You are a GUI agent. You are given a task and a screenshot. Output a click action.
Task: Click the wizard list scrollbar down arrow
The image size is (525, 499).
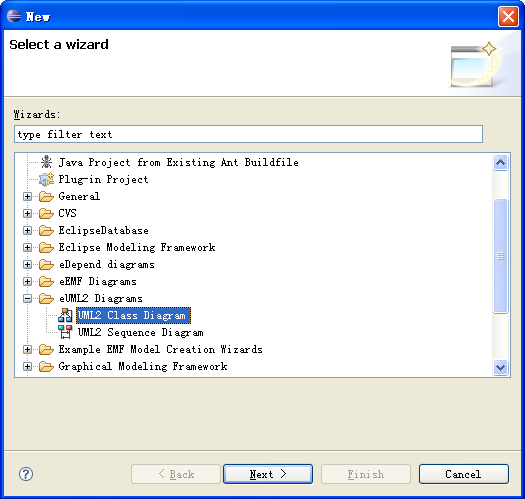click(501, 367)
